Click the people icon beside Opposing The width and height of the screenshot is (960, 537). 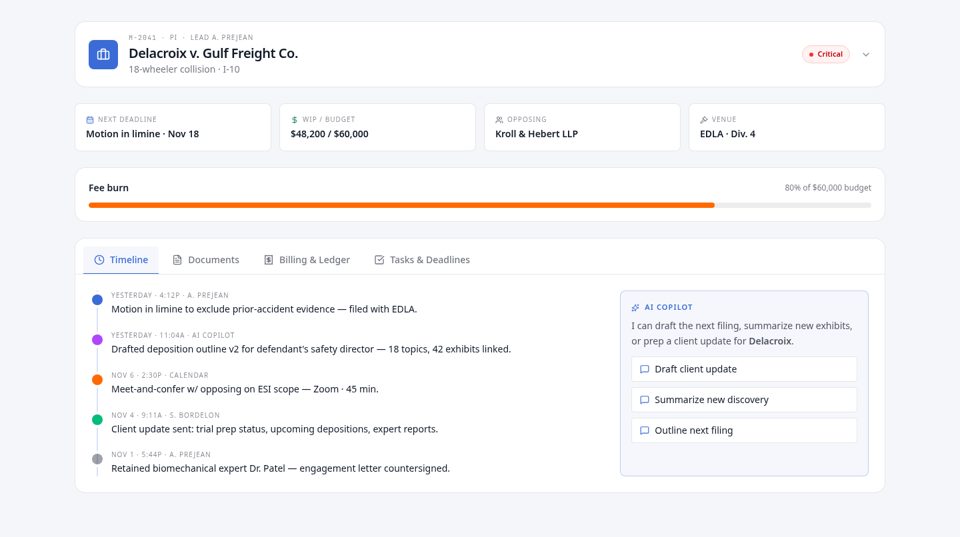point(499,120)
